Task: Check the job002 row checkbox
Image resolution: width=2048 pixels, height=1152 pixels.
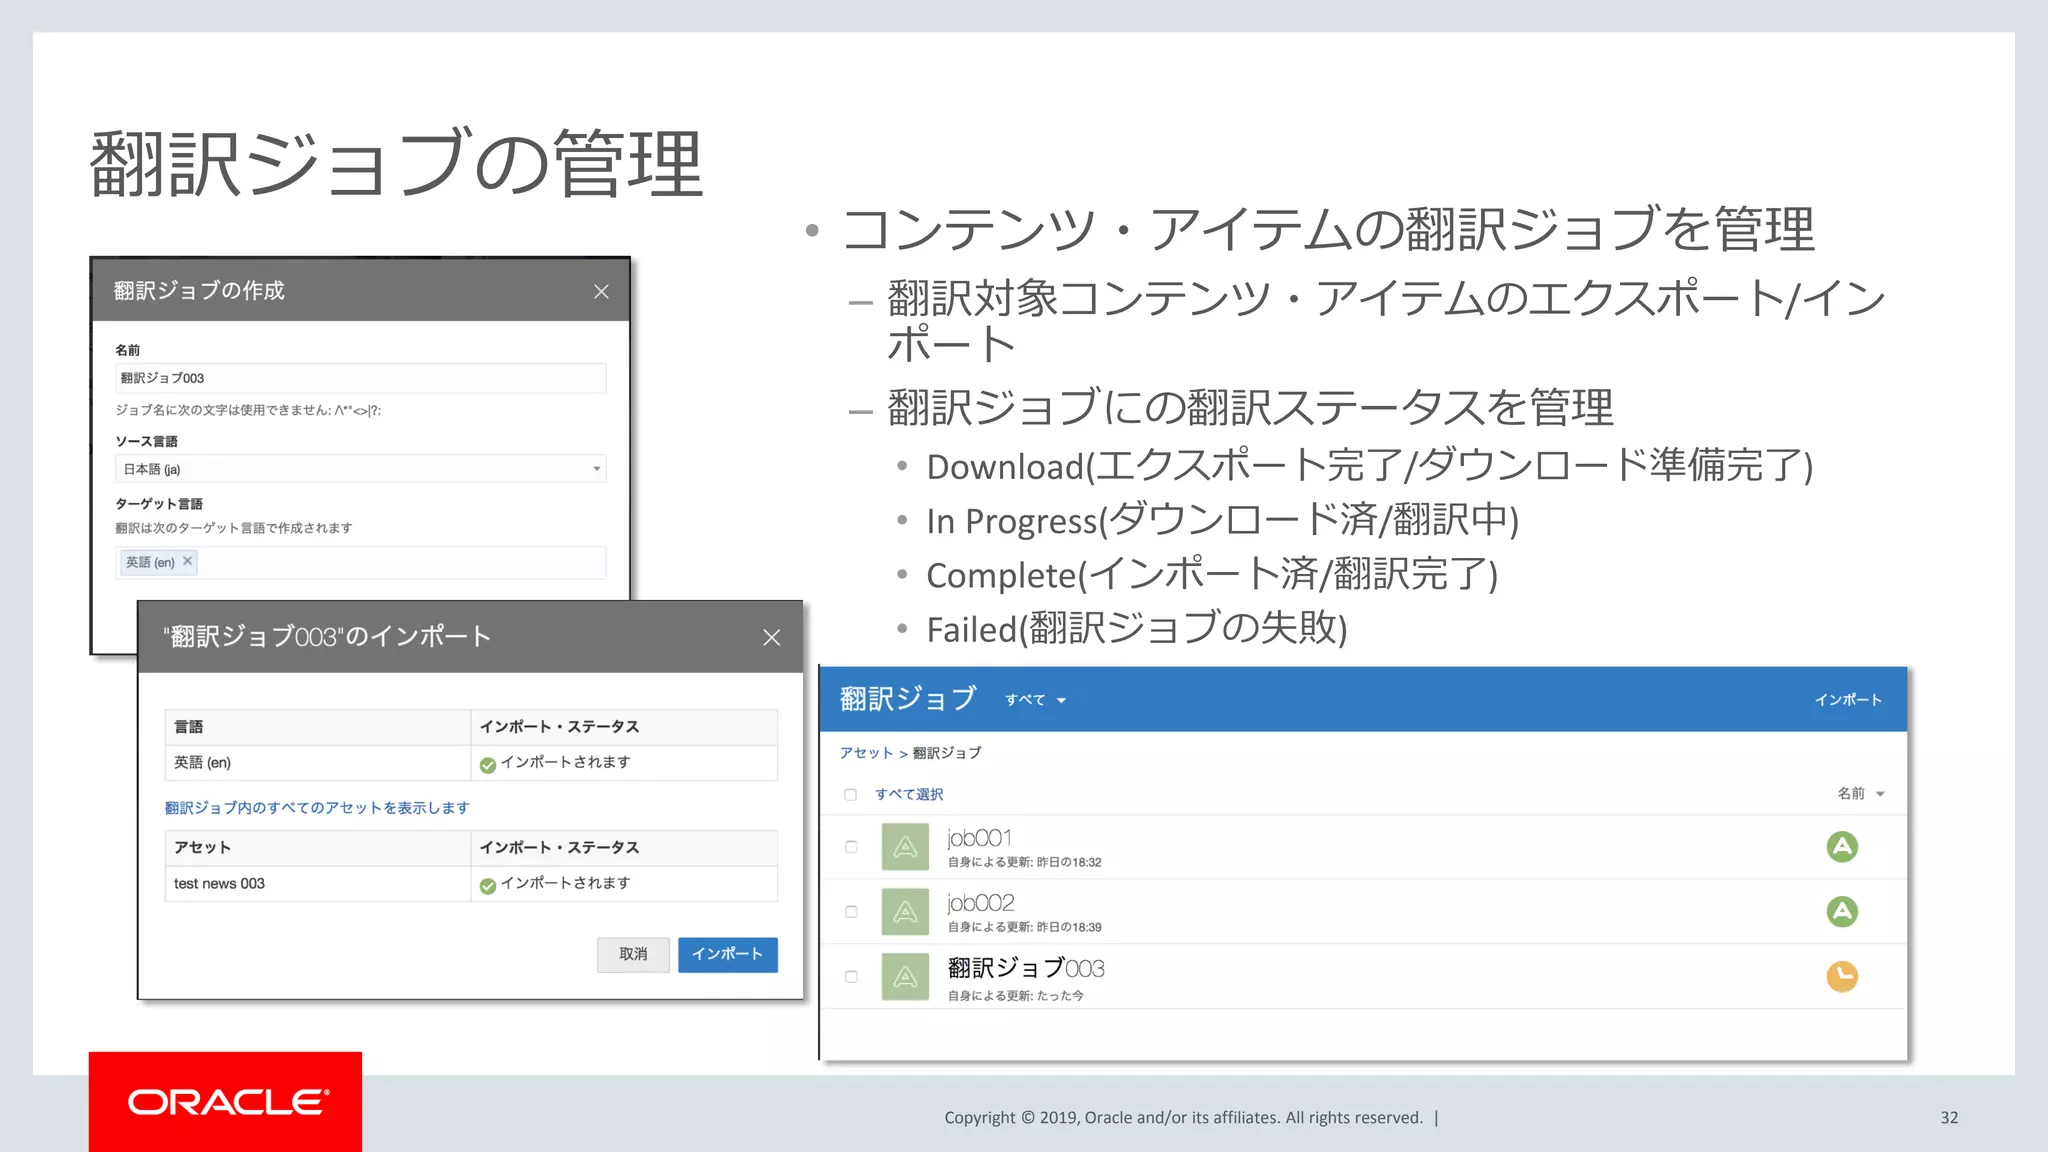Action: (x=851, y=912)
